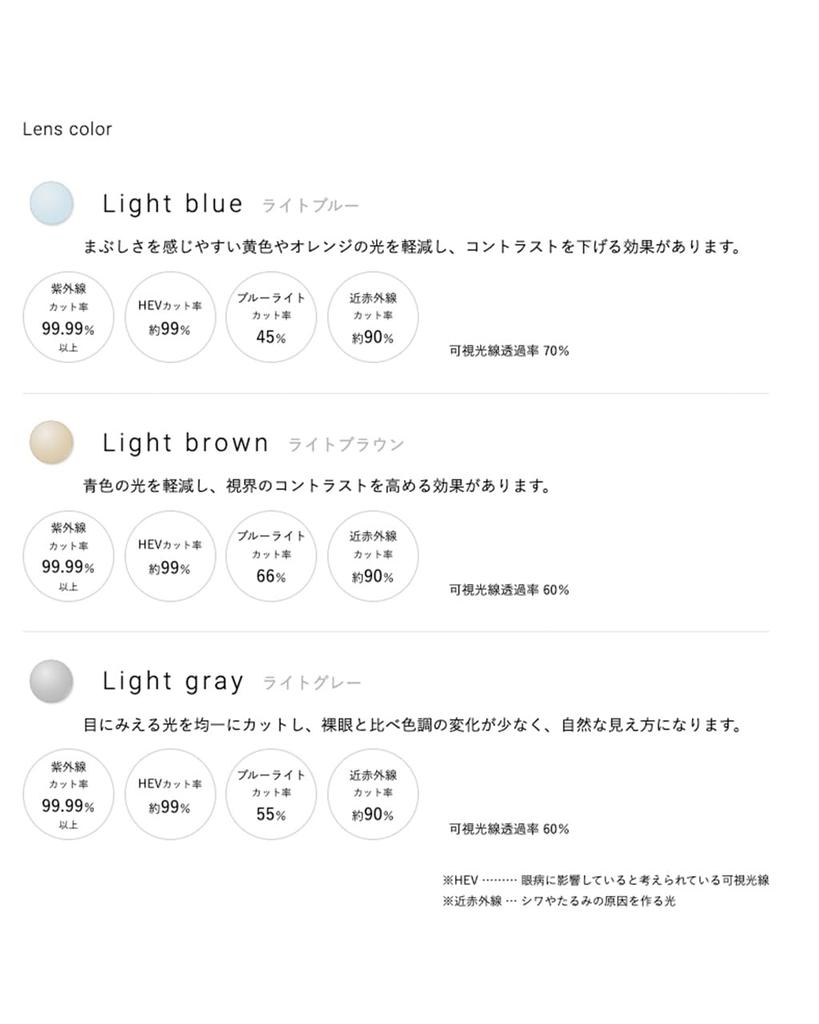Click Light blue blue-light 45% badge

coord(271,317)
